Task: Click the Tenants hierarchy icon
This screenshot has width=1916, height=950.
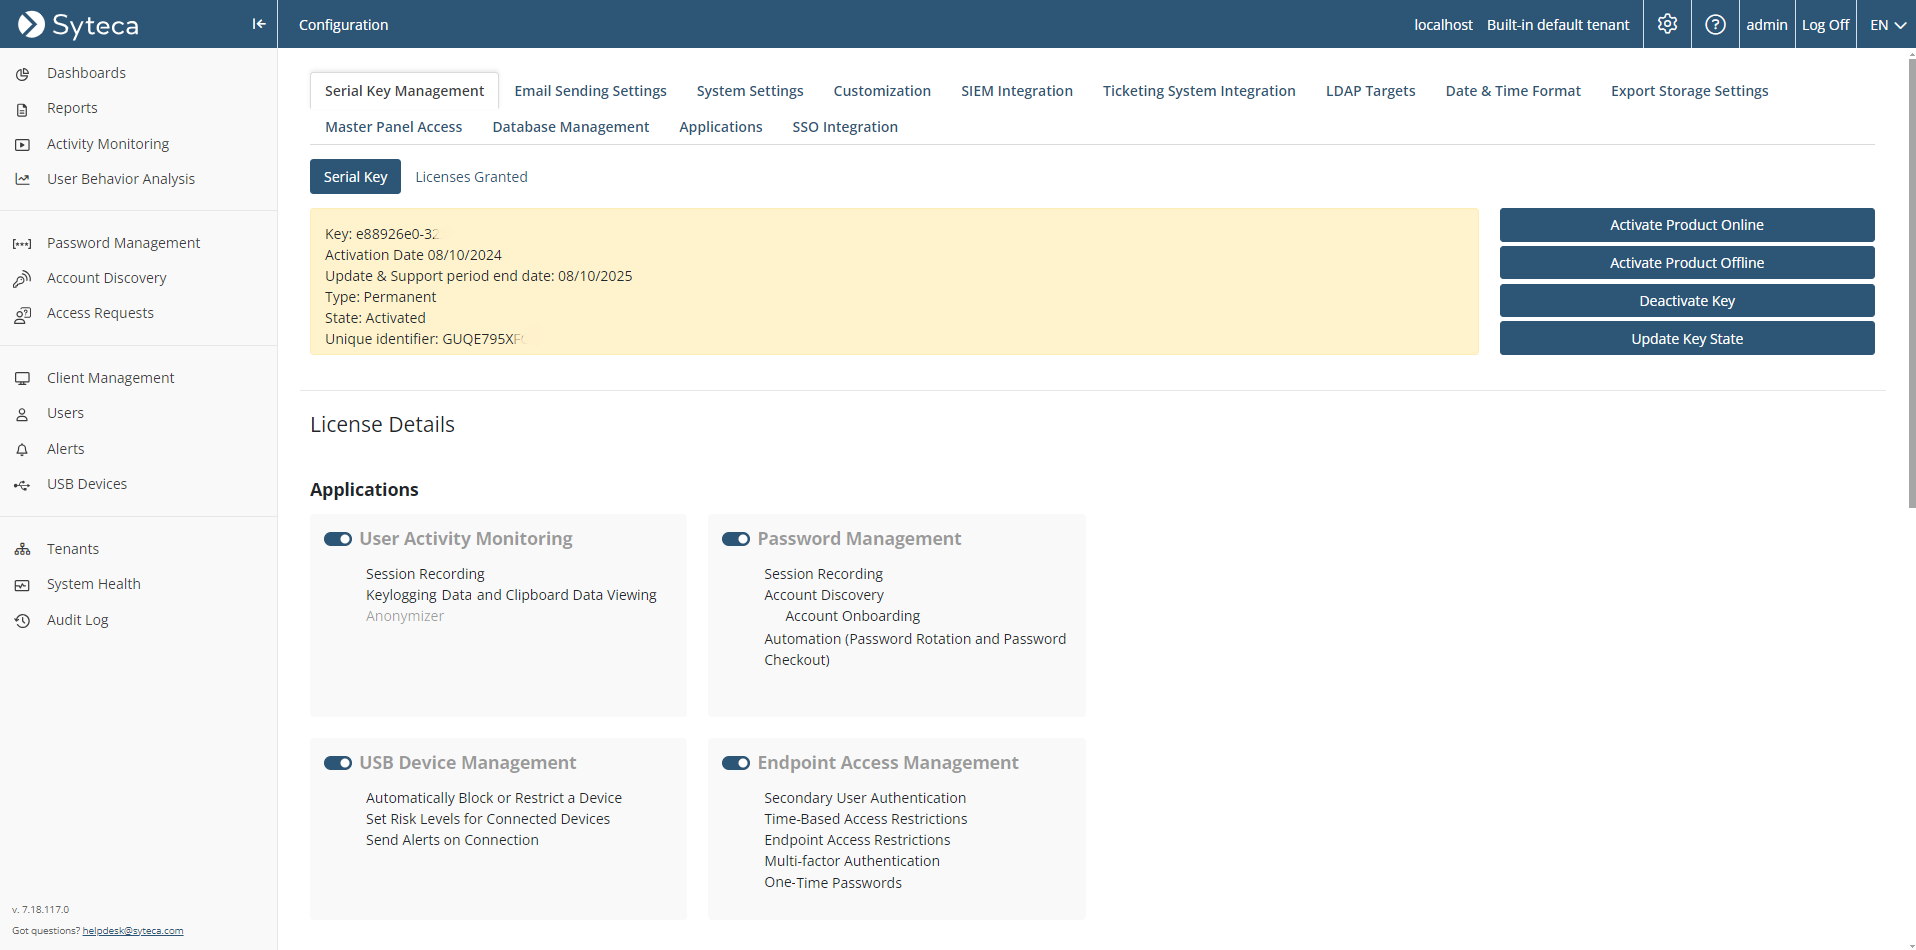Action: pyautogui.click(x=22, y=549)
